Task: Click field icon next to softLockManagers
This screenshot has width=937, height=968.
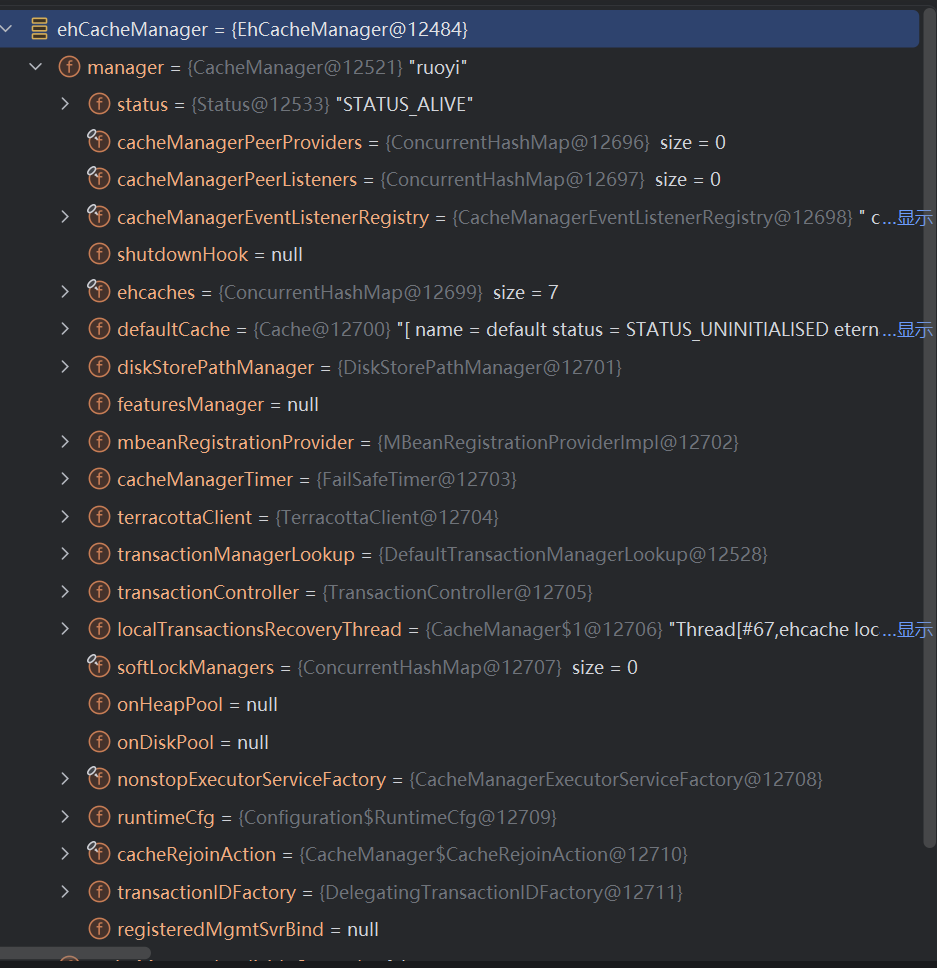Action: tap(98, 667)
